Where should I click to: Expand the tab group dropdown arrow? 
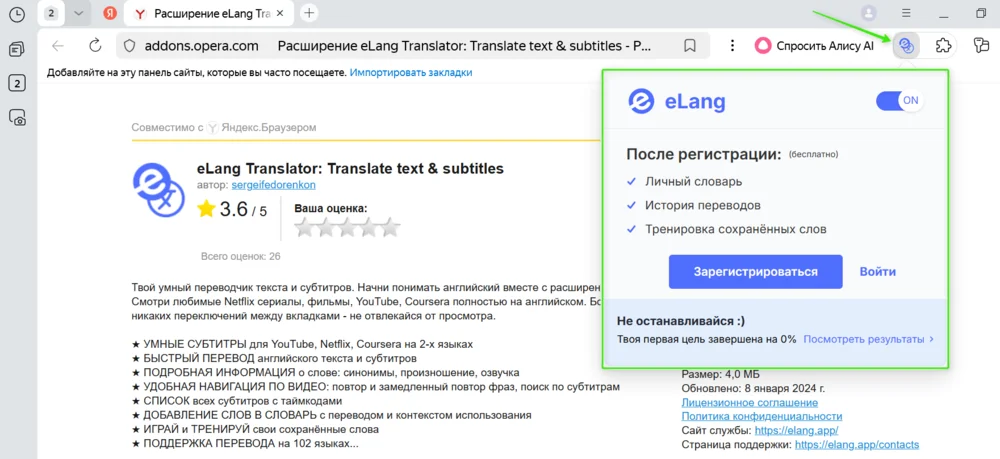click(x=79, y=13)
